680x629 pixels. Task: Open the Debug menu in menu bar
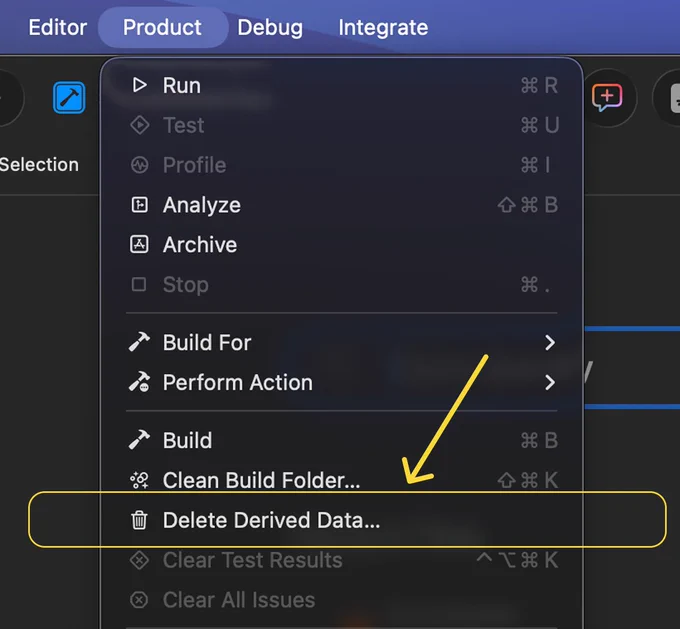(x=270, y=27)
